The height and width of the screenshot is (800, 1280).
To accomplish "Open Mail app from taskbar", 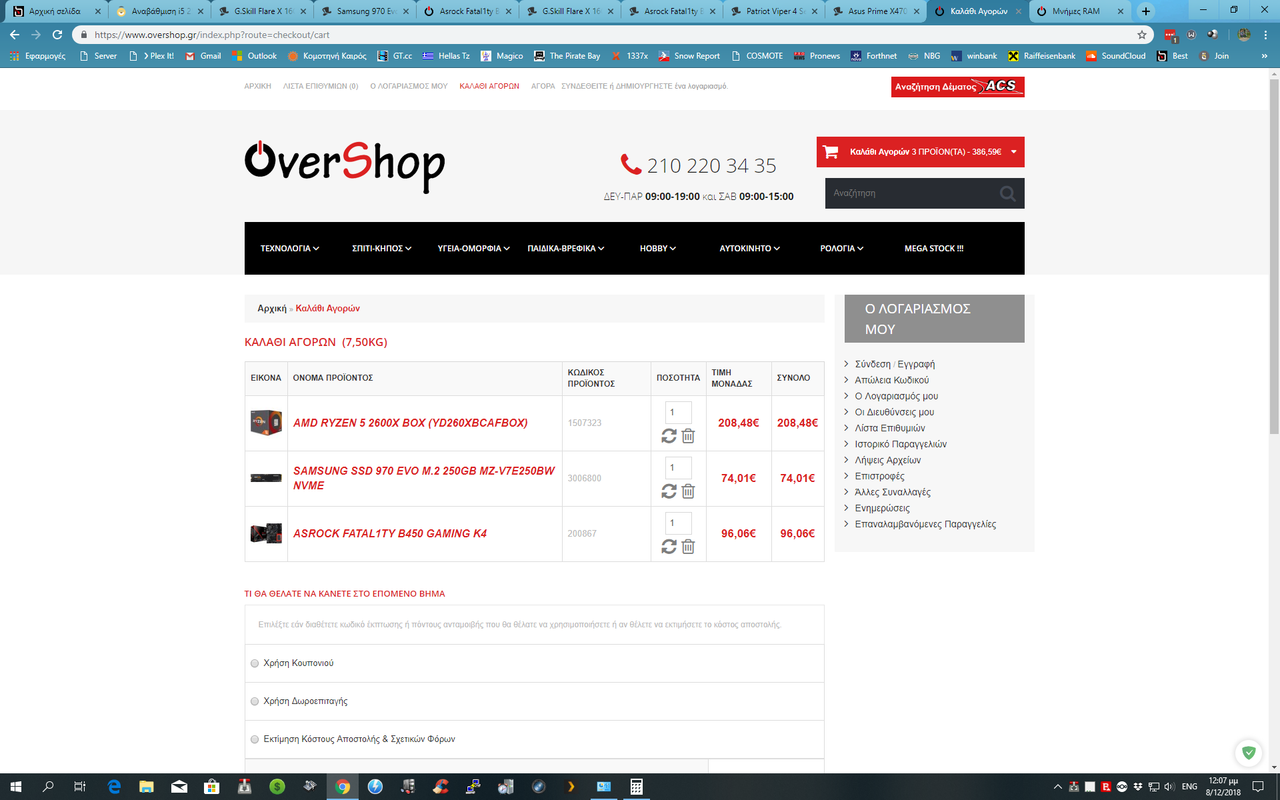I will coord(179,787).
